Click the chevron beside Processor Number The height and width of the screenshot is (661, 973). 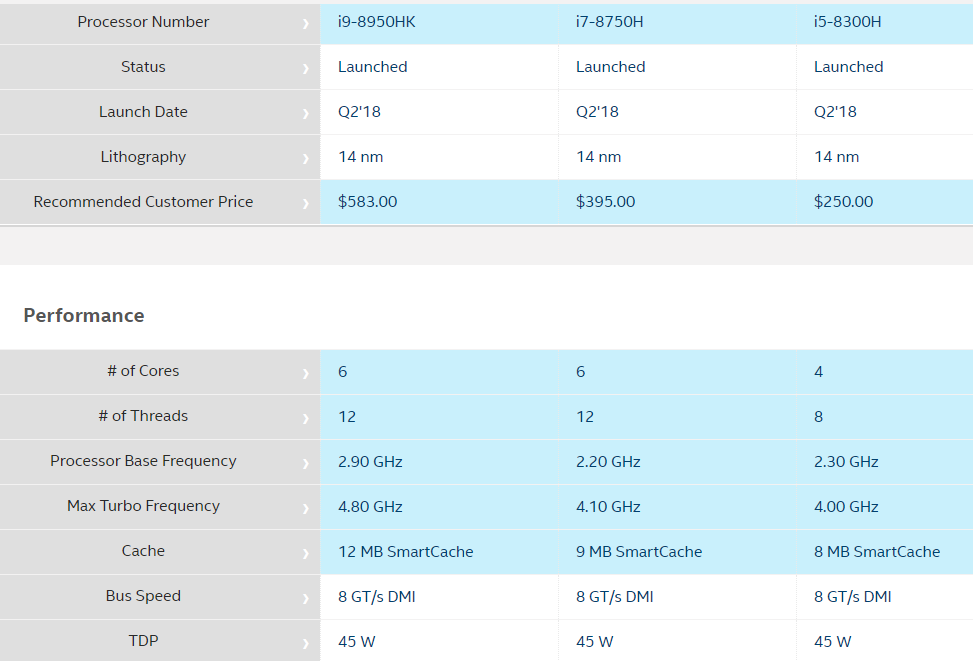click(x=306, y=23)
